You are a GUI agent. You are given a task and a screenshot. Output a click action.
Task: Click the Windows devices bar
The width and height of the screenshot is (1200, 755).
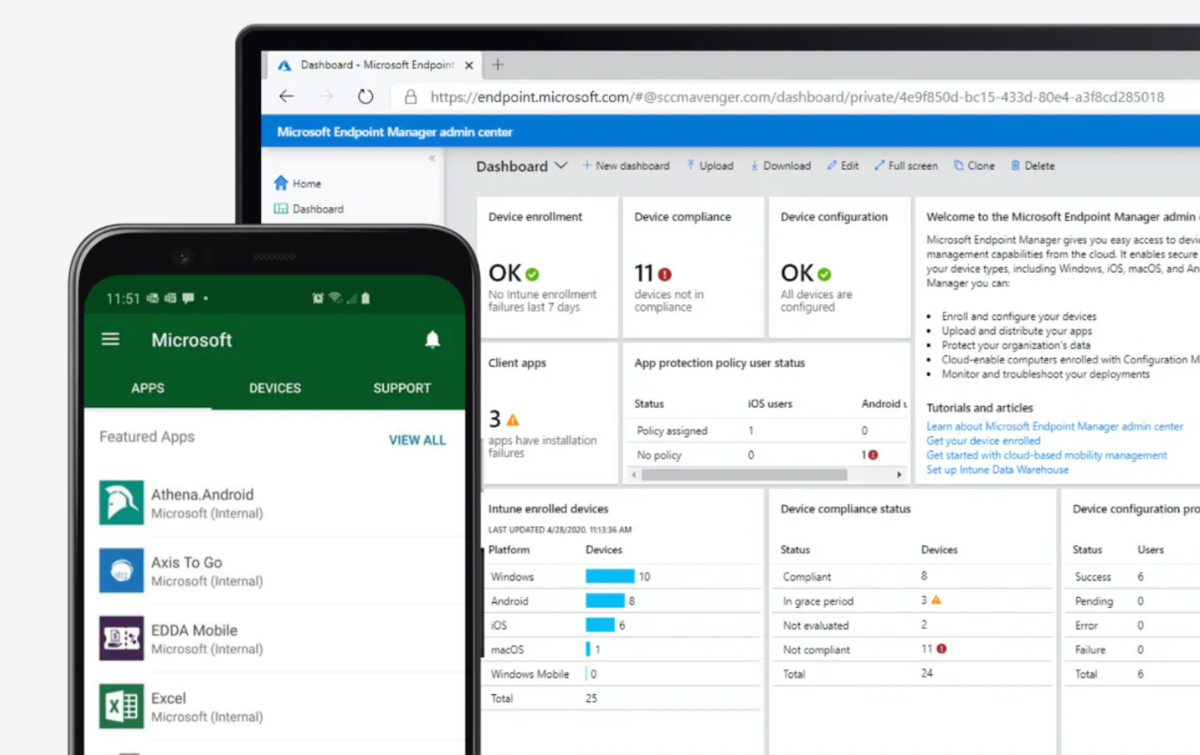(610, 576)
